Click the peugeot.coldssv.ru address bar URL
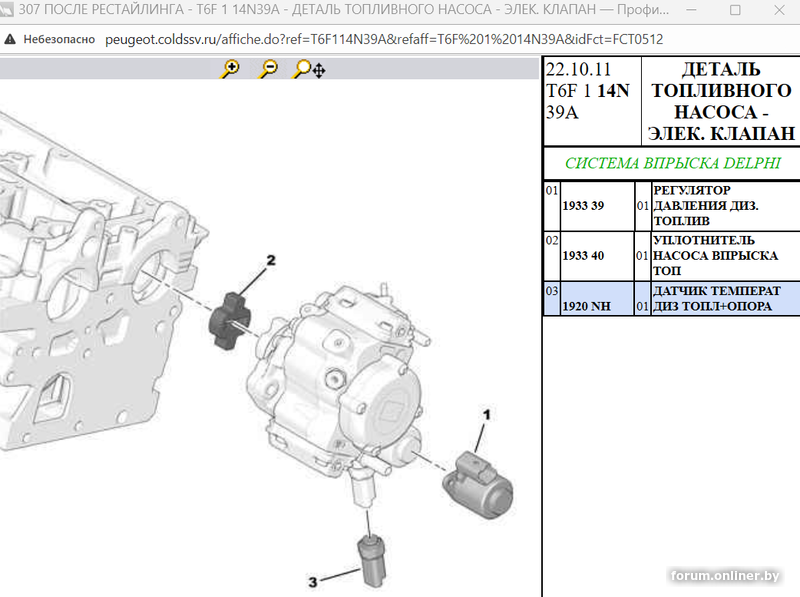This screenshot has height=597, width=800. [x=384, y=39]
